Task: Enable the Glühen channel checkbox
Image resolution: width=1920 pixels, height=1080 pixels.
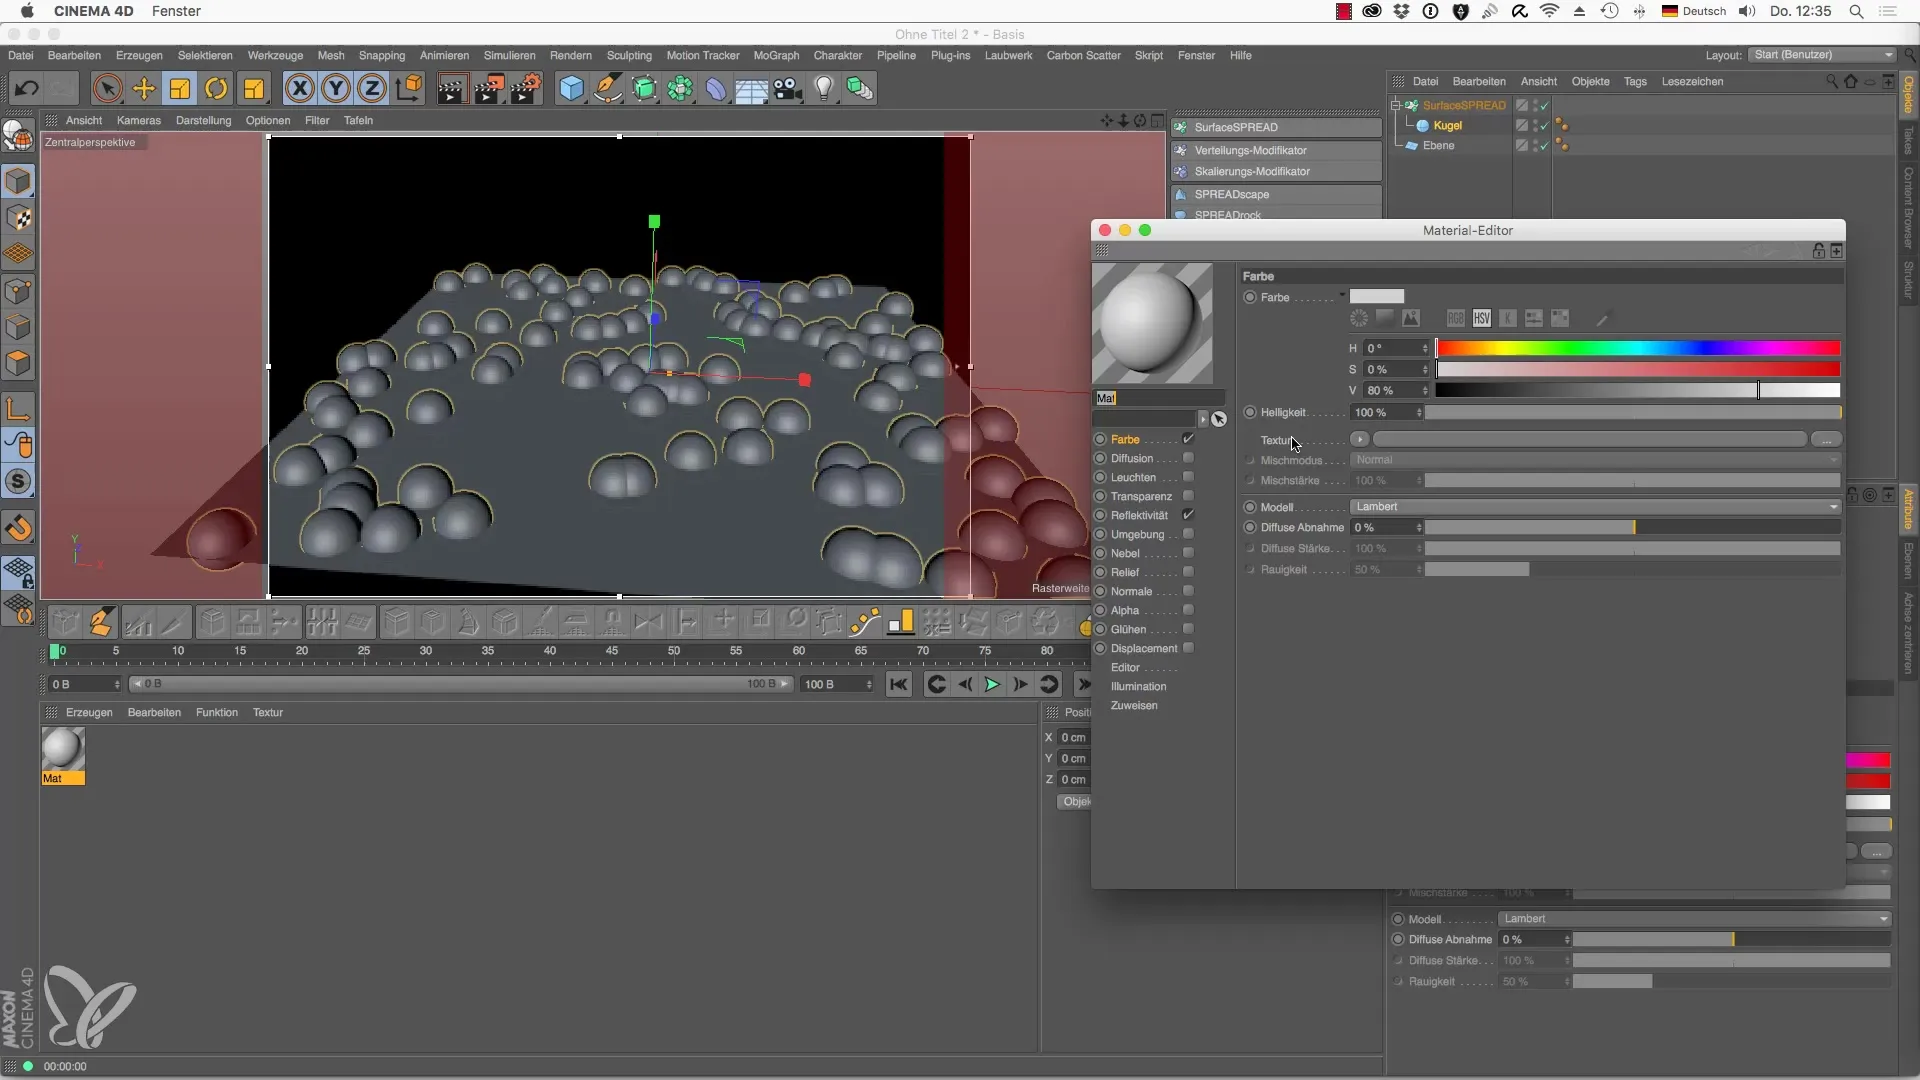Action: click(1188, 629)
